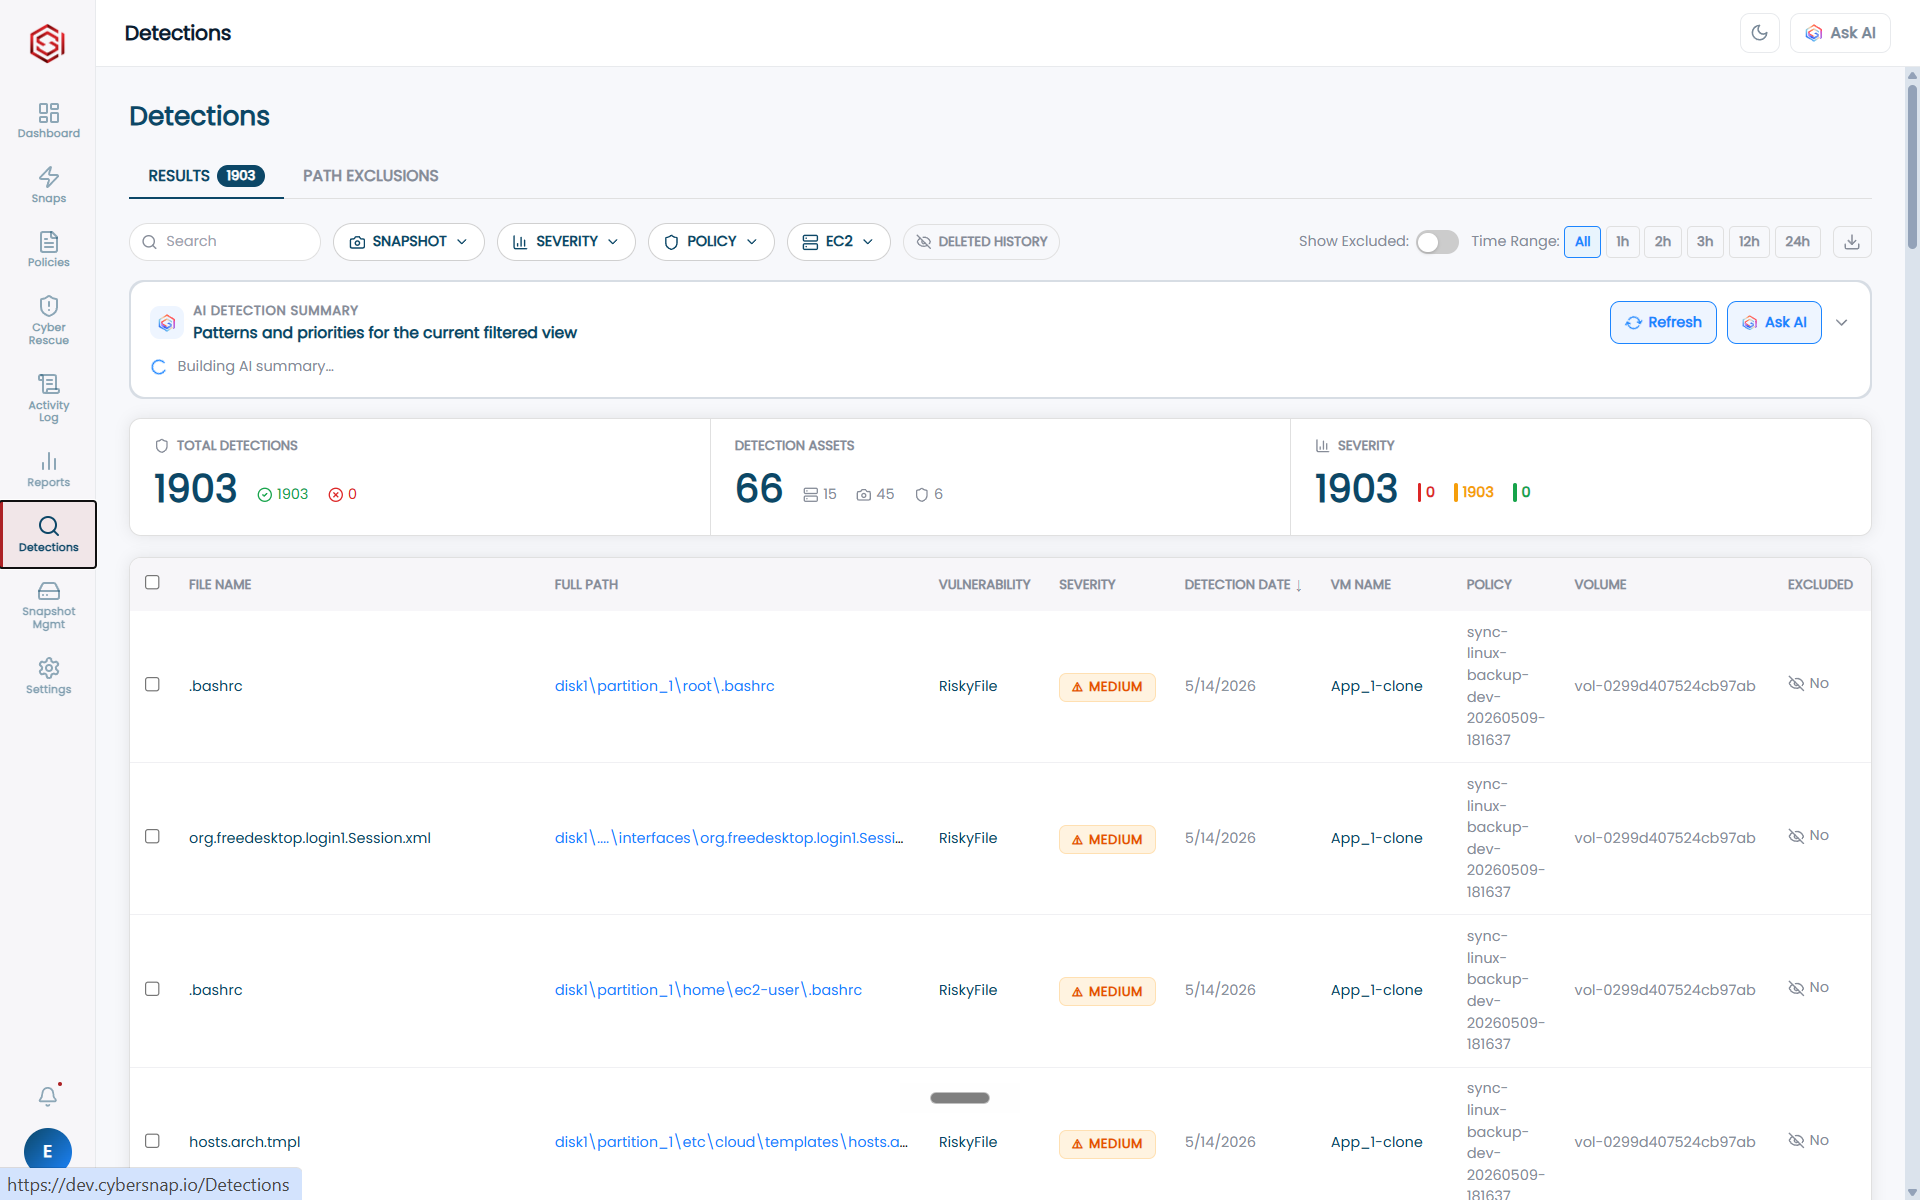The height and width of the screenshot is (1200, 1920).
Task: Select the 12h time range
Action: 1748,242
